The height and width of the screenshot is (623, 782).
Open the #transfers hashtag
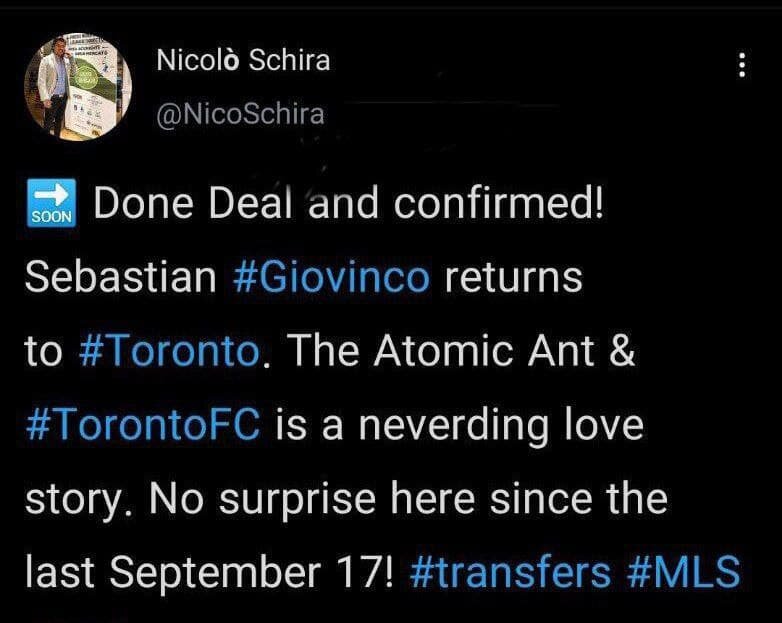[509, 572]
